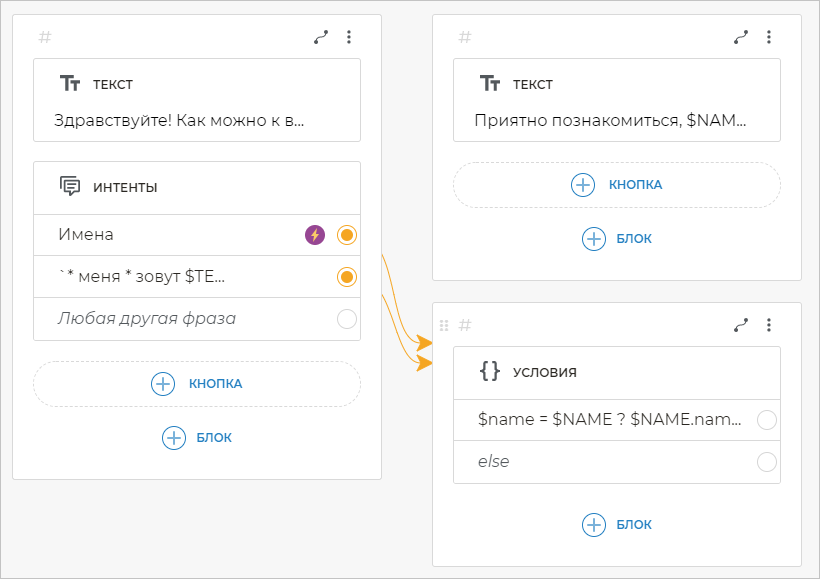Click the connection icon on the top-right card

coord(741,37)
